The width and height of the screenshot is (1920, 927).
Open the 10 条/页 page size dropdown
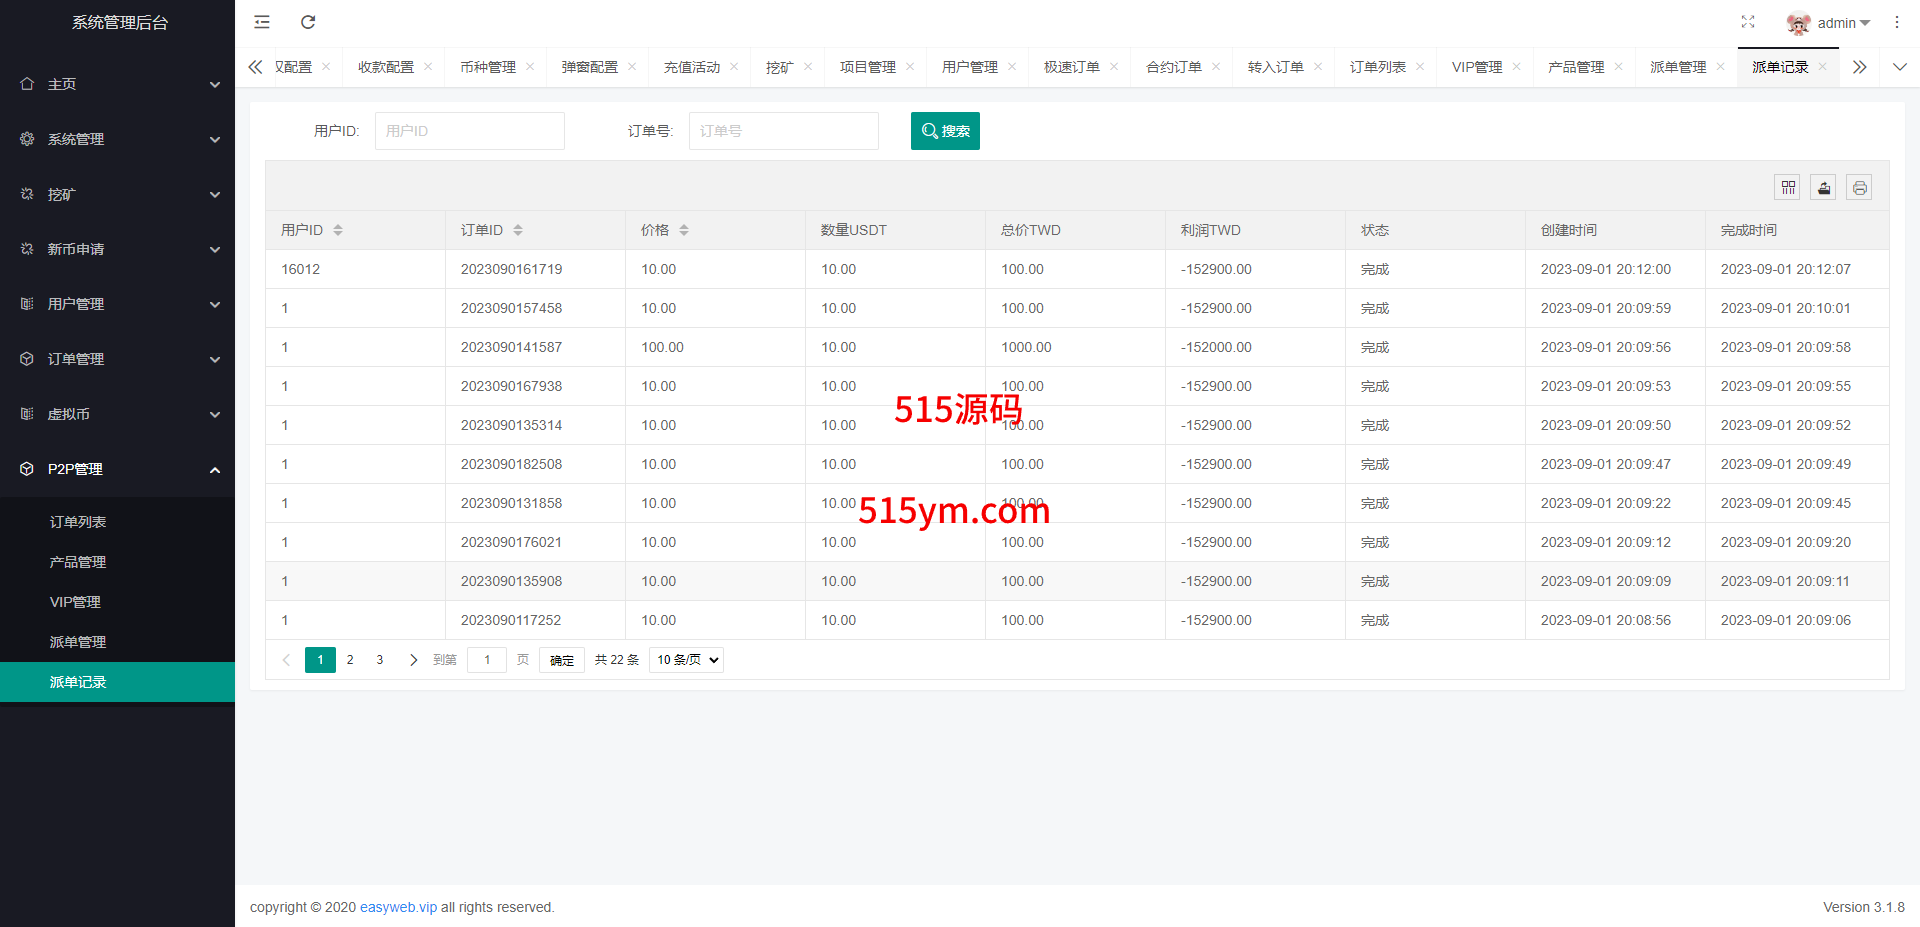click(x=687, y=660)
